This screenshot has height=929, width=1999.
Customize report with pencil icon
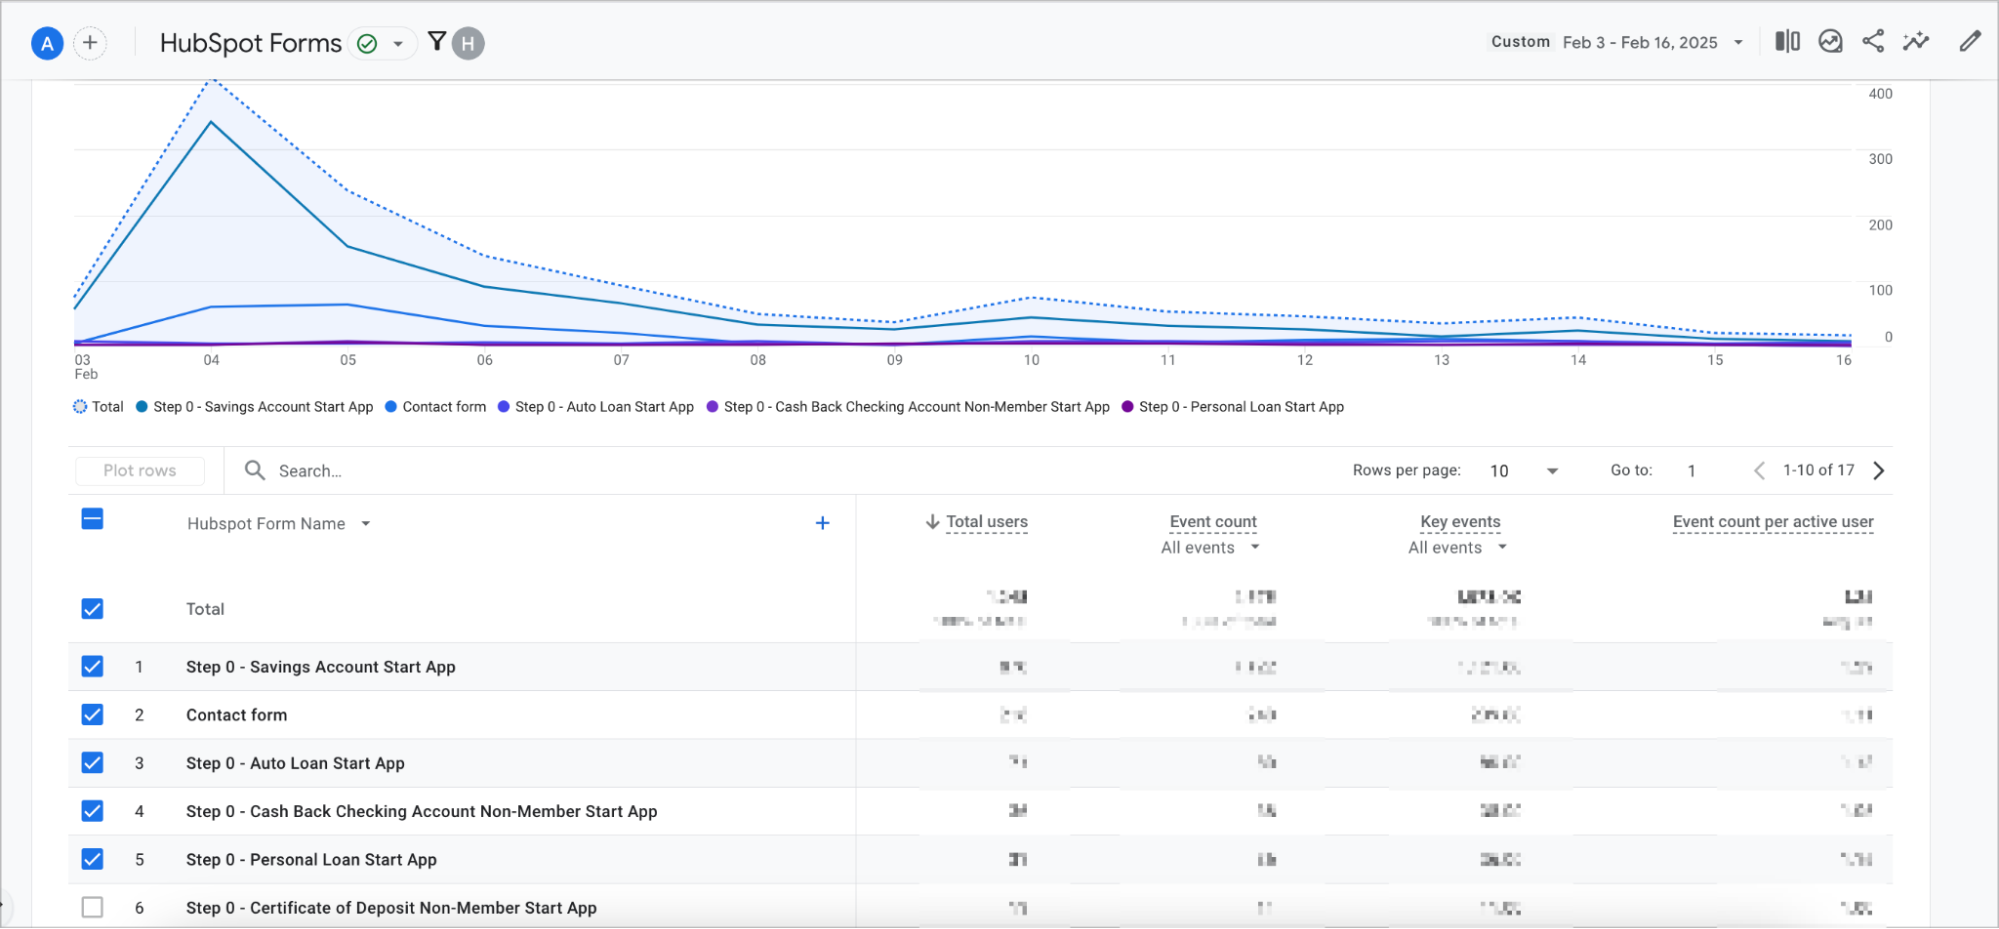[x=1970, y=42]
